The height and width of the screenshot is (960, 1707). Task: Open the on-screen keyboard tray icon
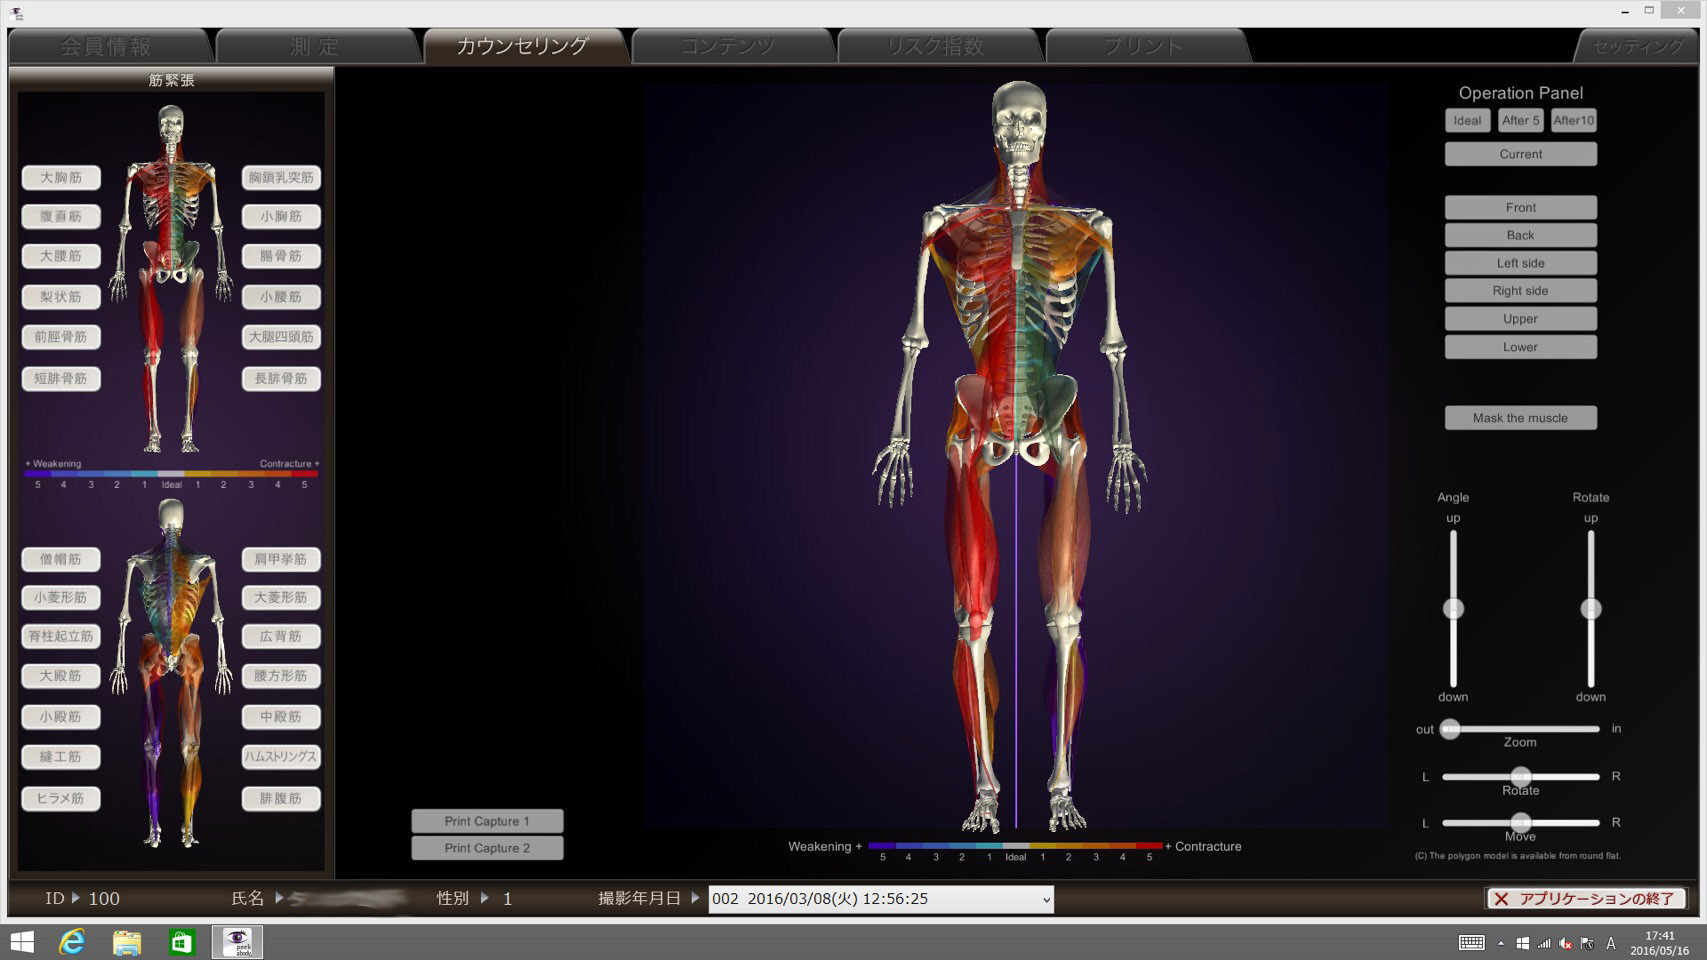coord(1471,943)
